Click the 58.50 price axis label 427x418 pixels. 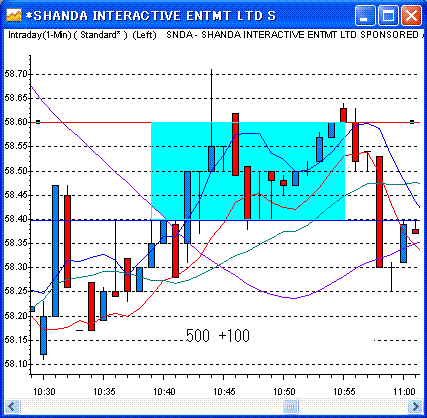(16, 171)
